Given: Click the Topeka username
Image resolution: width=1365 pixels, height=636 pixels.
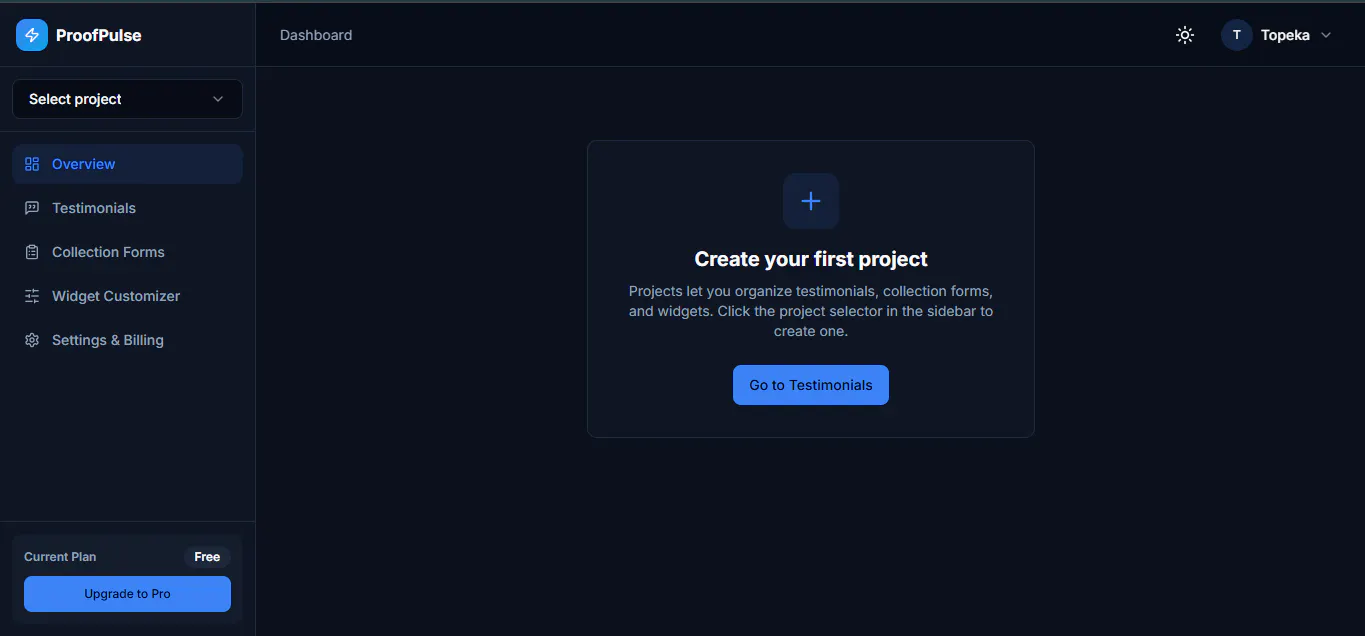Looking at the screenshot, I should 1285,35.
